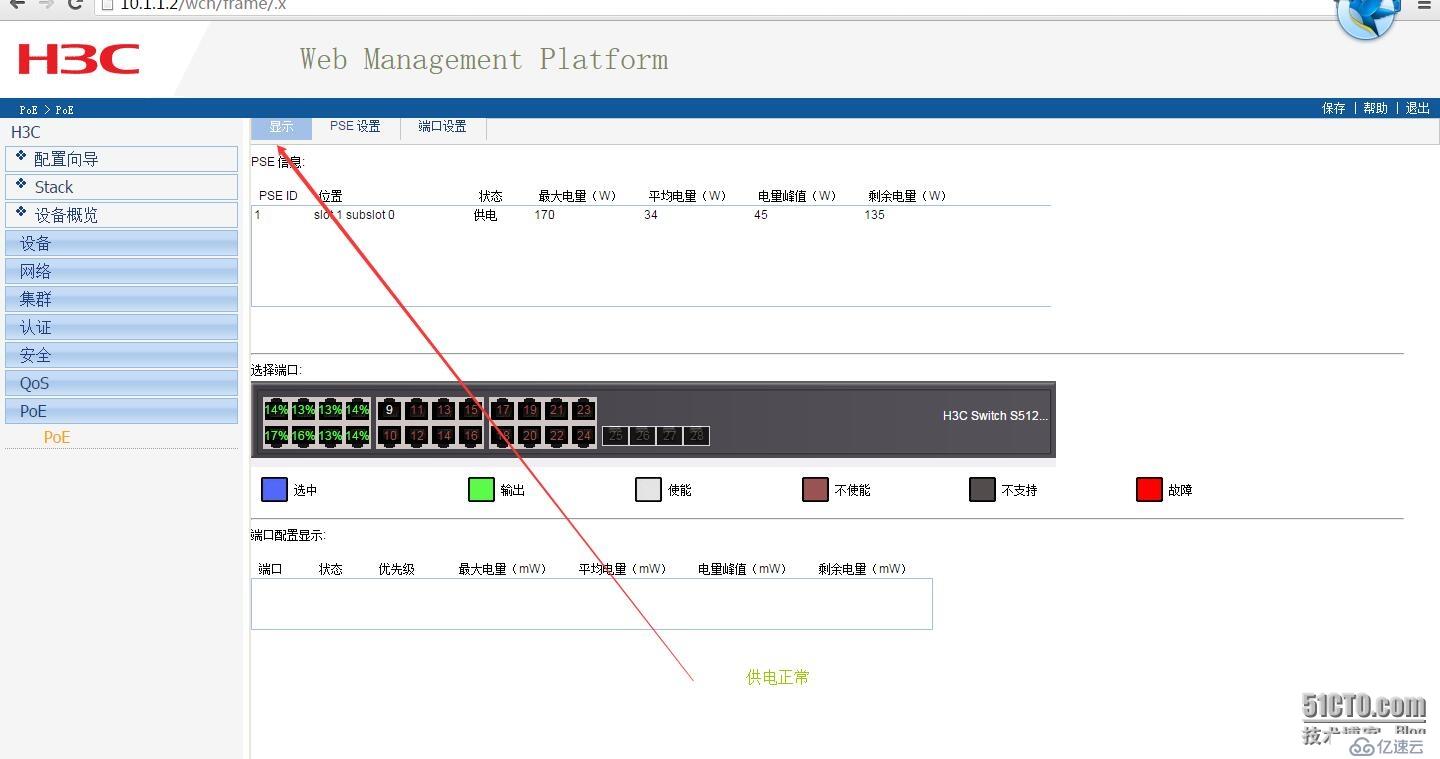This screenshot has height=759, width=1440.
Task: Click the remaining power value 135
Action: pyautogui.click(x=874, y=215)
